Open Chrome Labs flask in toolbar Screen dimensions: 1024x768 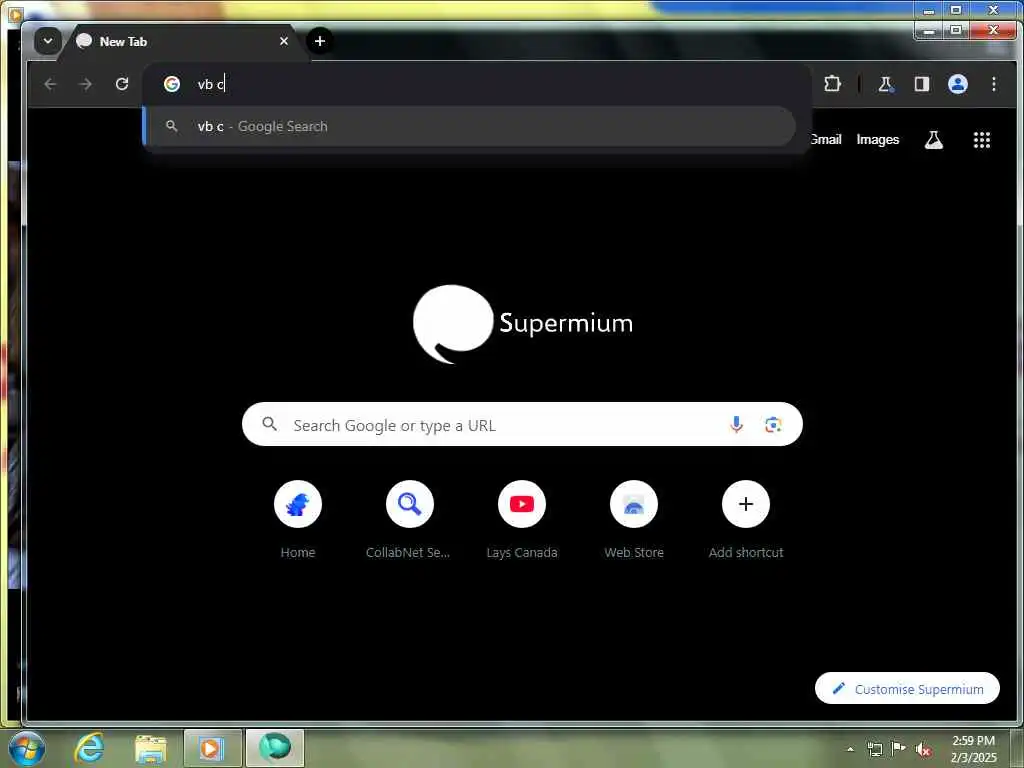pyautogui.click(x=886, y=84)
